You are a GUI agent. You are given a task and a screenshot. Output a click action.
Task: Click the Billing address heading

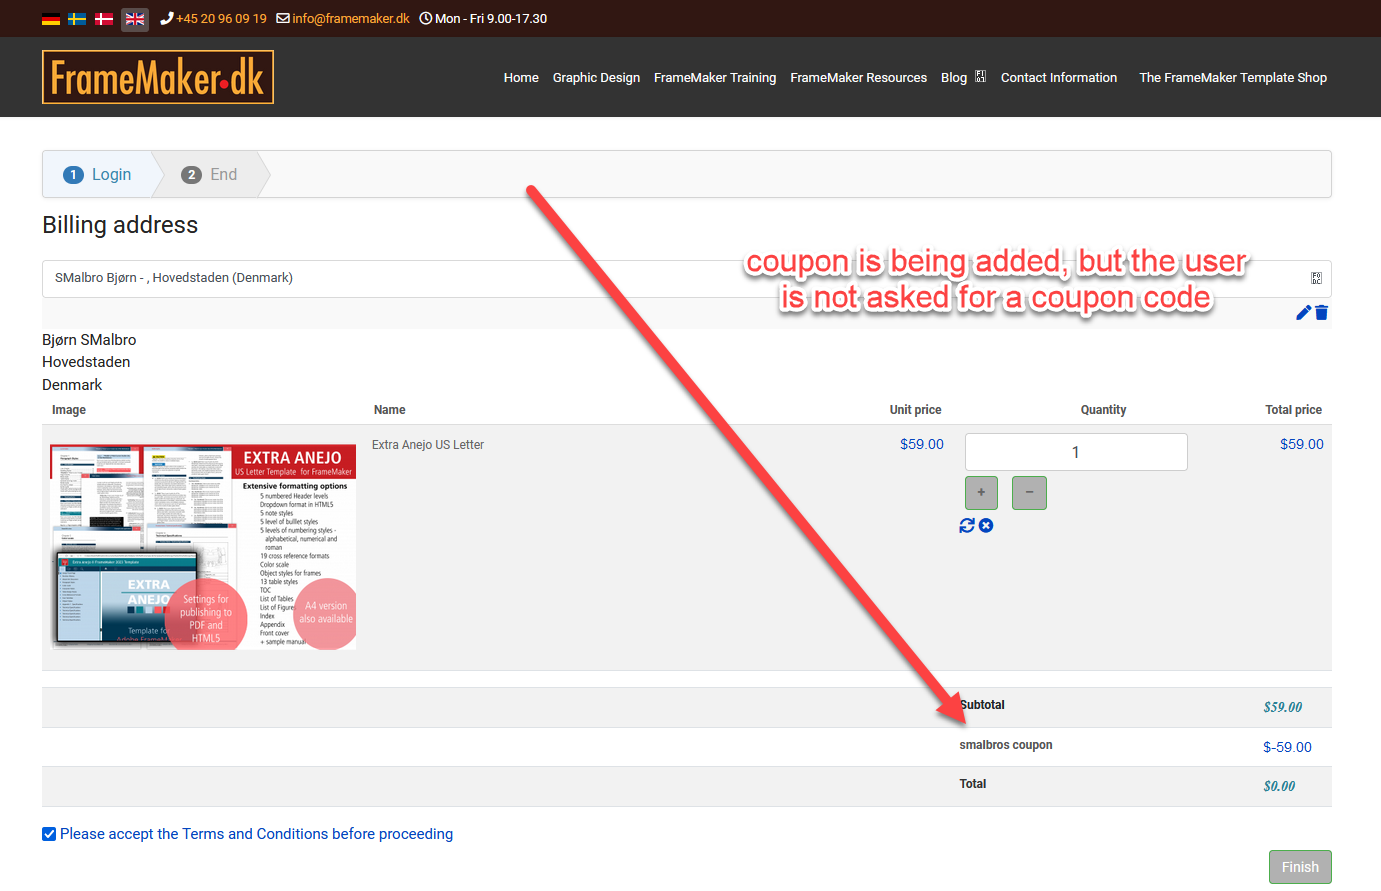coord(120,225)
